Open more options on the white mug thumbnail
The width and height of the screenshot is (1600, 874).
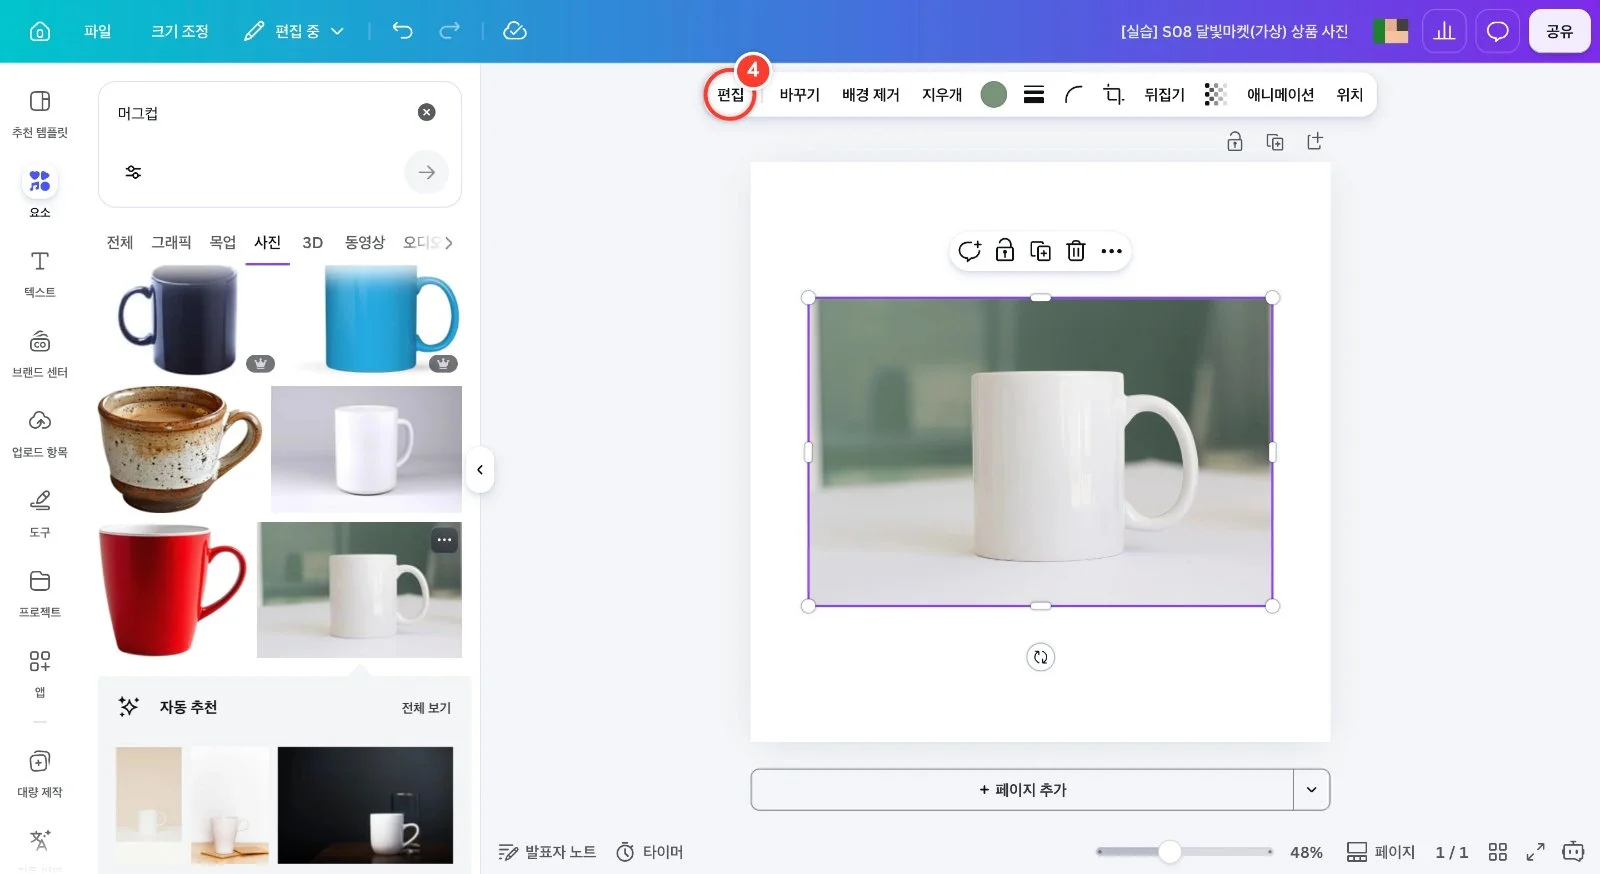pyautogui.click(x=445, y=540)
